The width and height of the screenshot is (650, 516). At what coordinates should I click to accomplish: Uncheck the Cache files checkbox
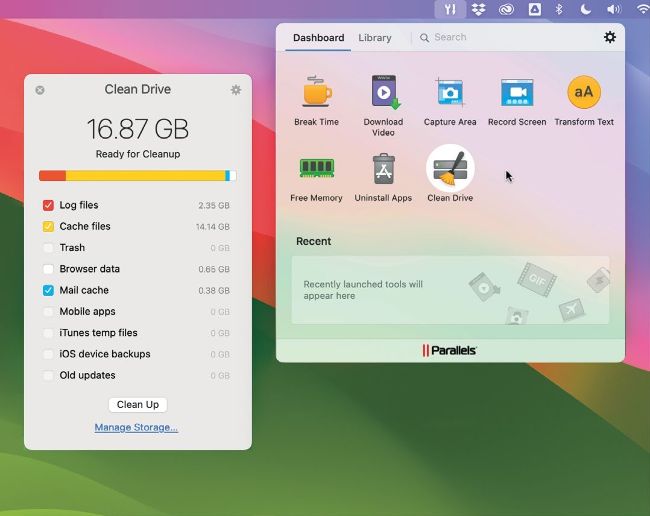(x=48, y=226)
